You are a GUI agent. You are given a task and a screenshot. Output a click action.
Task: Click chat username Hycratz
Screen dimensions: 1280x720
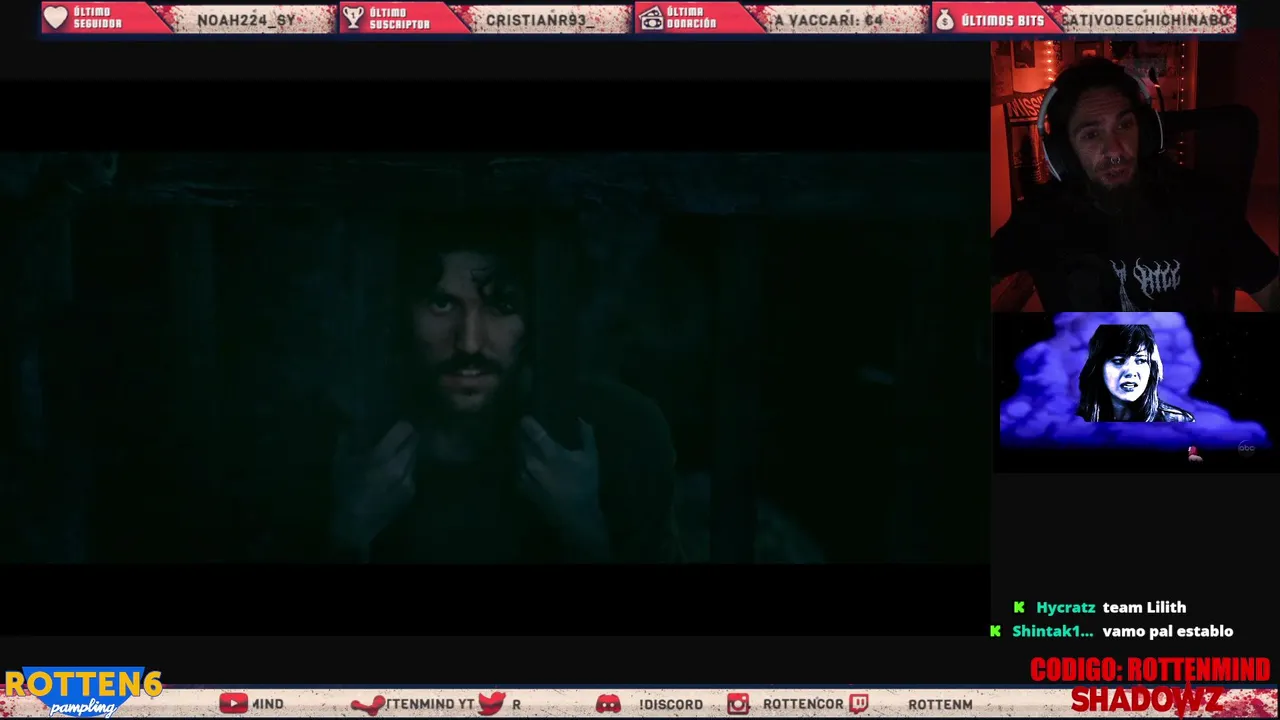click(1066, 607)
